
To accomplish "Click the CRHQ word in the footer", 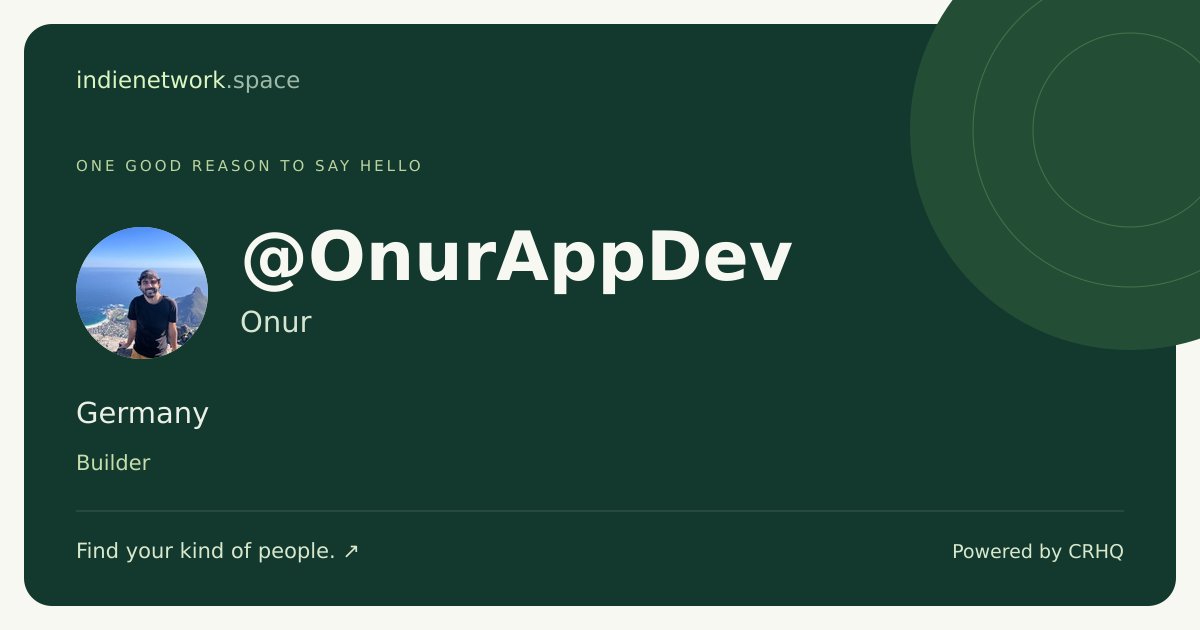I will coord(1096,551).
